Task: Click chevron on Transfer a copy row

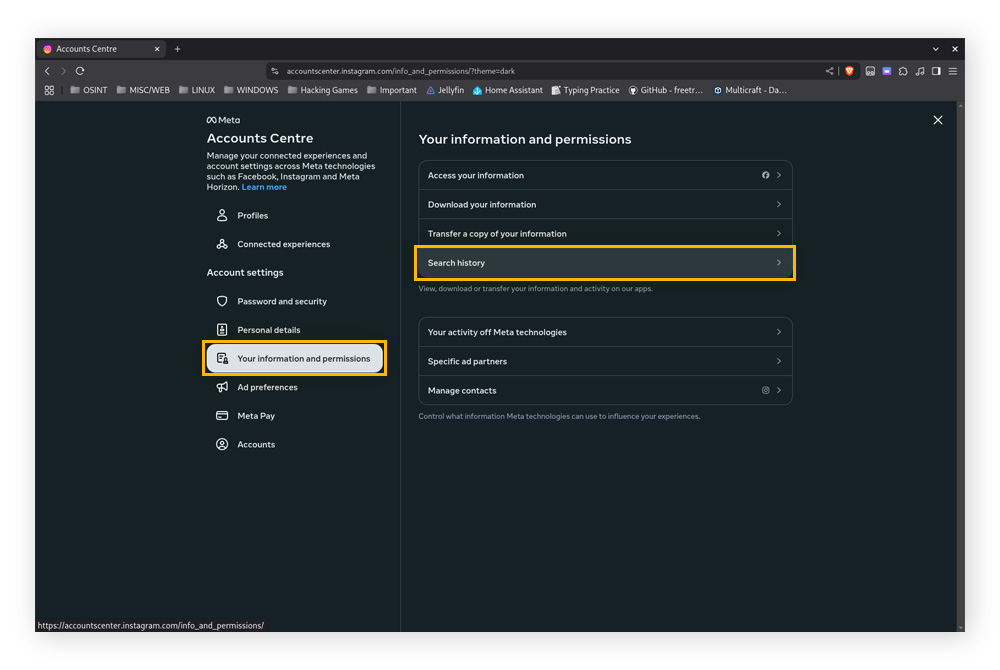Action: pyautogui.click(x=779, y=234)
